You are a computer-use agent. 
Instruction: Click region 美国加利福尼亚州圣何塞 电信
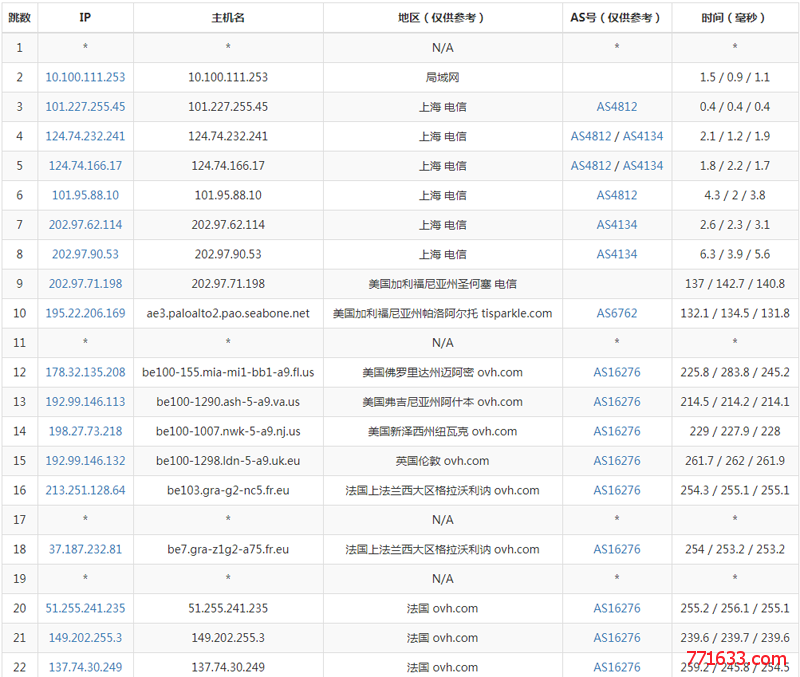pyautogui.click(x=442, y=284)
